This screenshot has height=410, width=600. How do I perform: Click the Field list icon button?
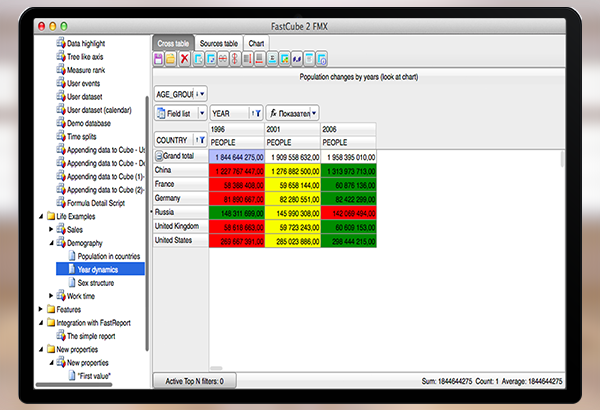coord(160,114)
